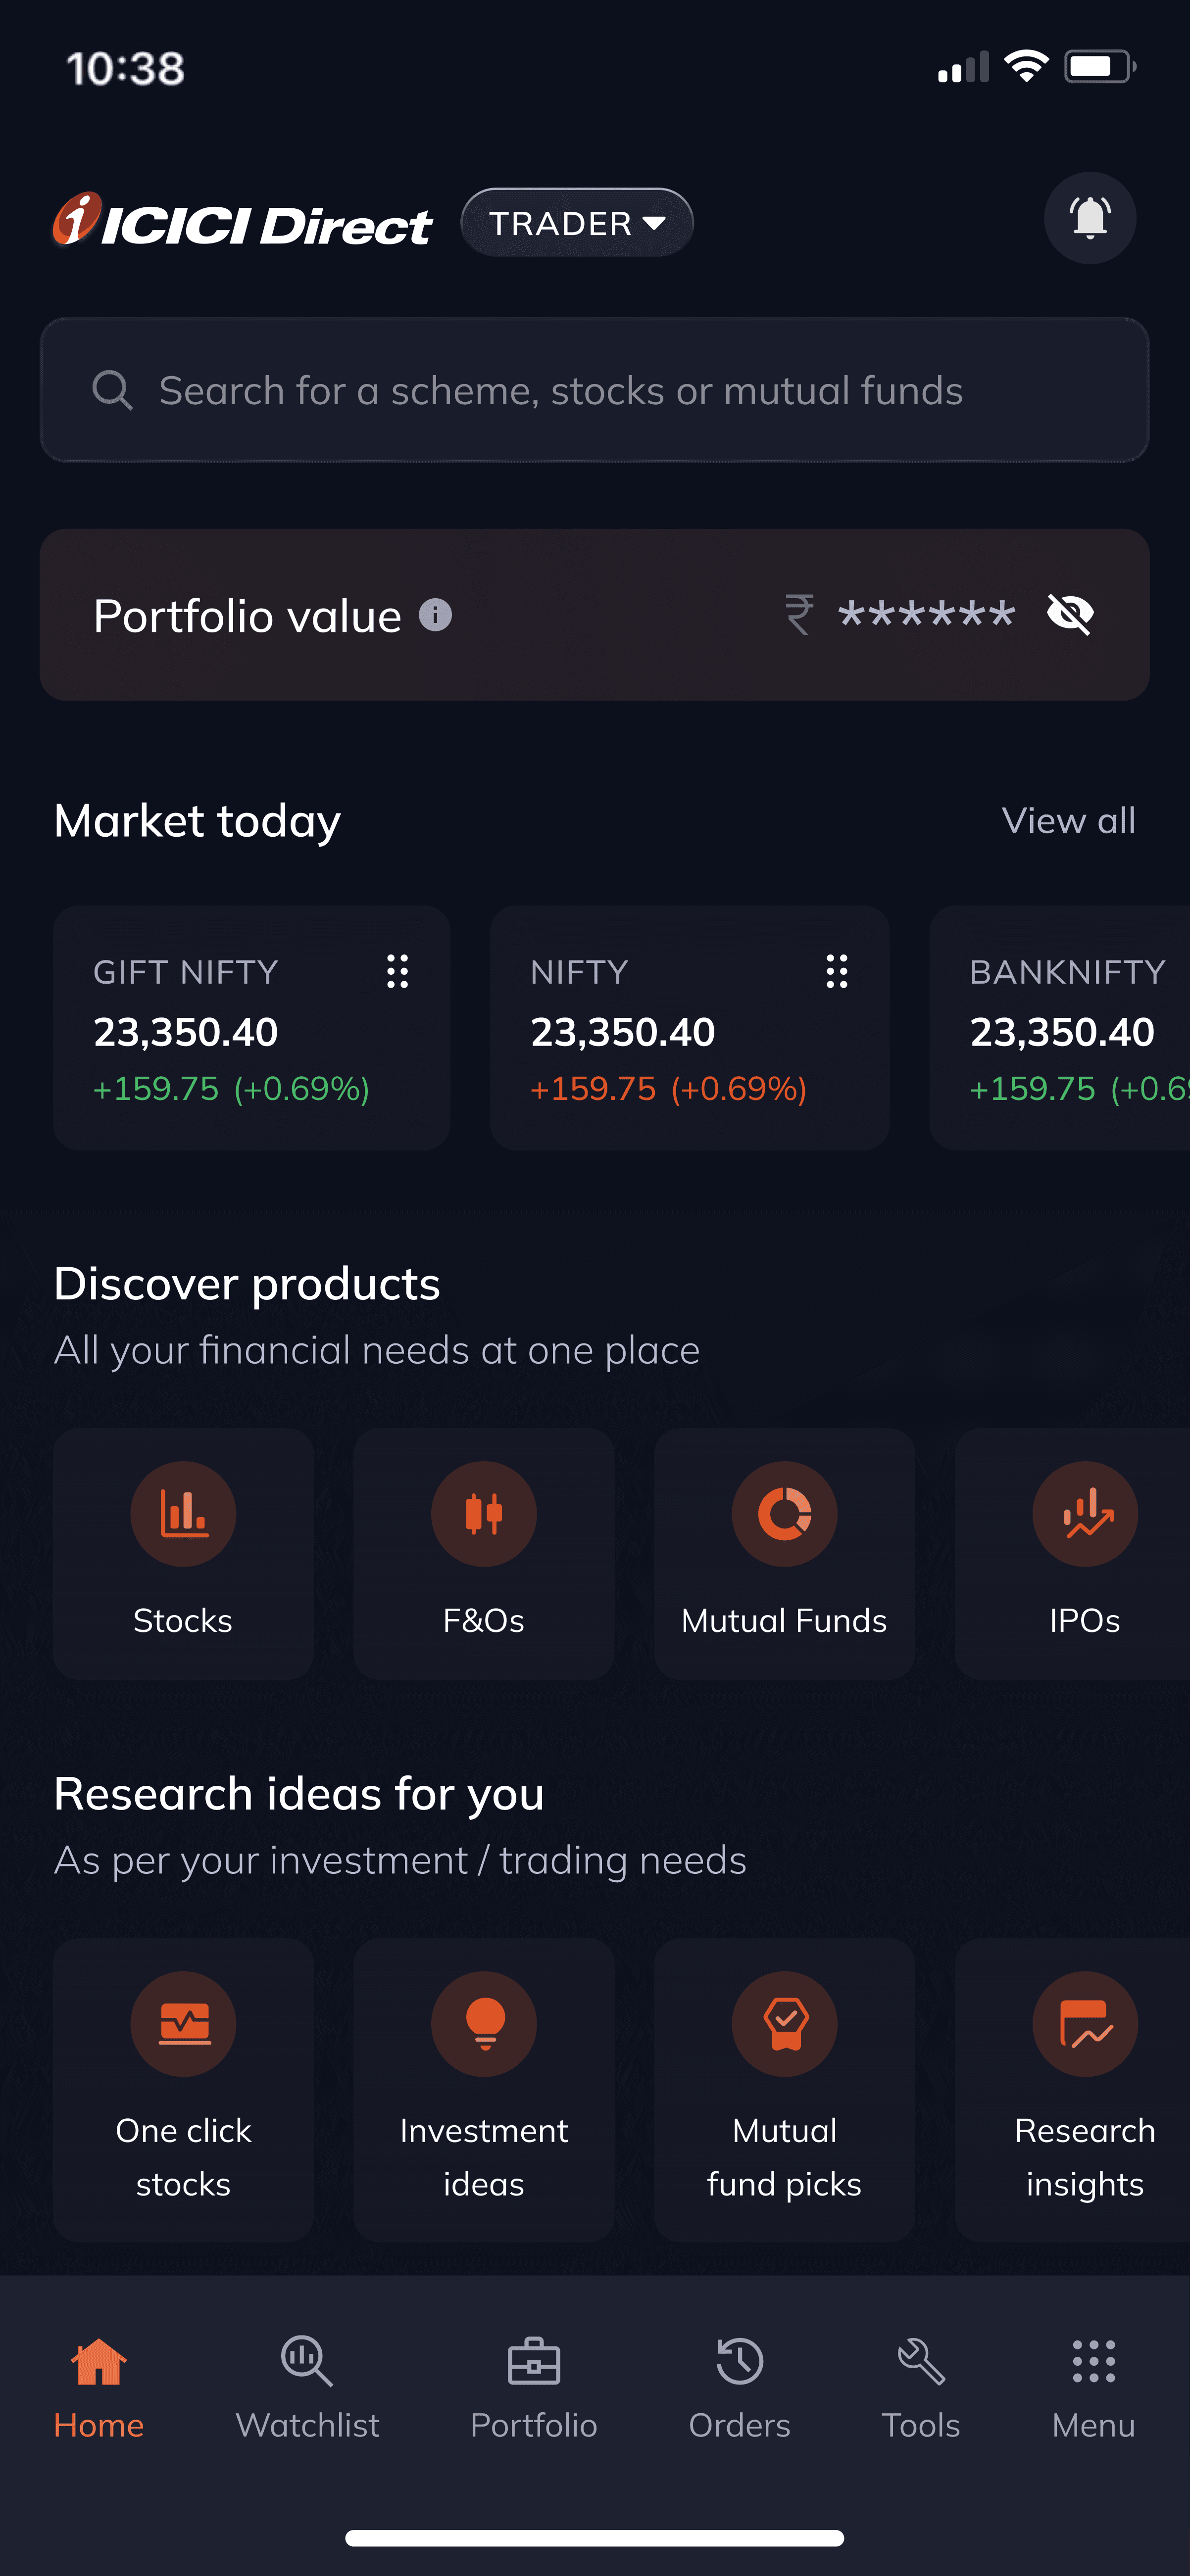Open Mutual fund picks icon
The width and height of the screenshot is (1190, 2576).
point(784,2024)
